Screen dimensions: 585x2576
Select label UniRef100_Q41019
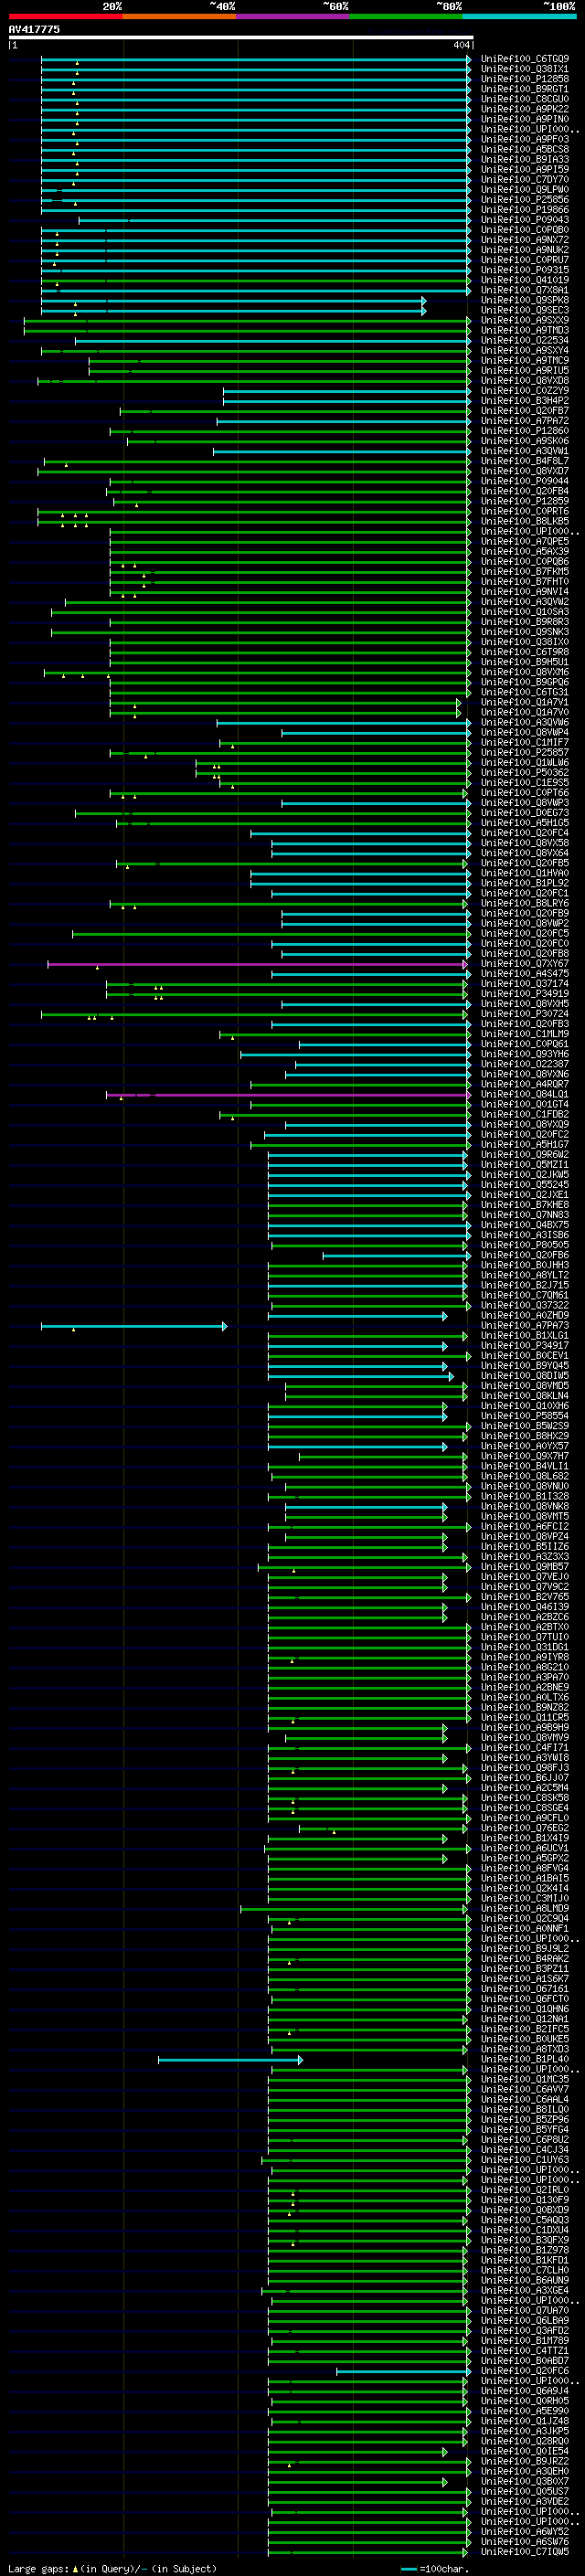525,280
